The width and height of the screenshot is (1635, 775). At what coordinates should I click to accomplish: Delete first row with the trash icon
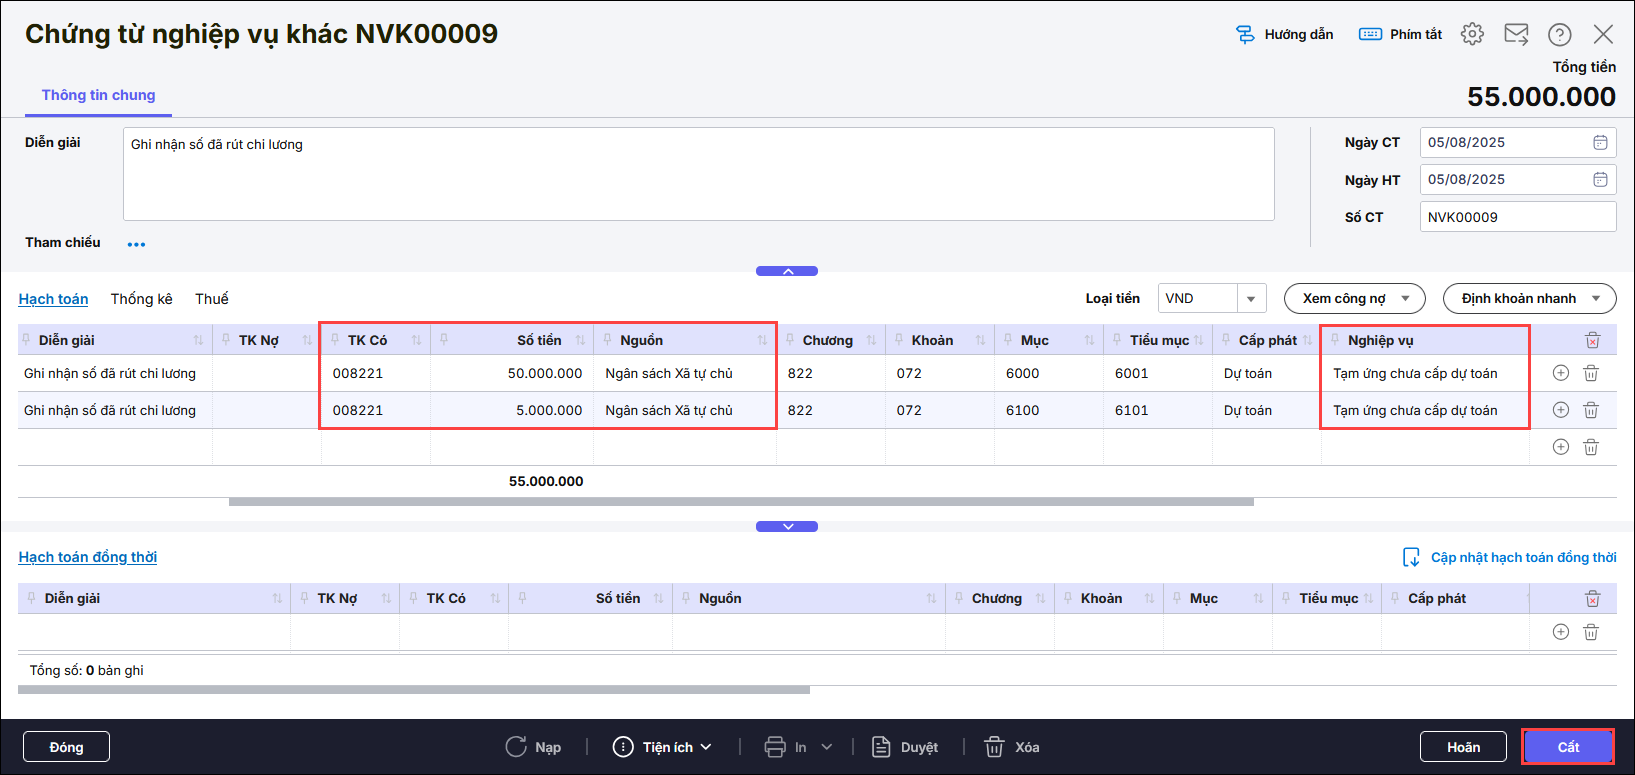[1591, 373]
